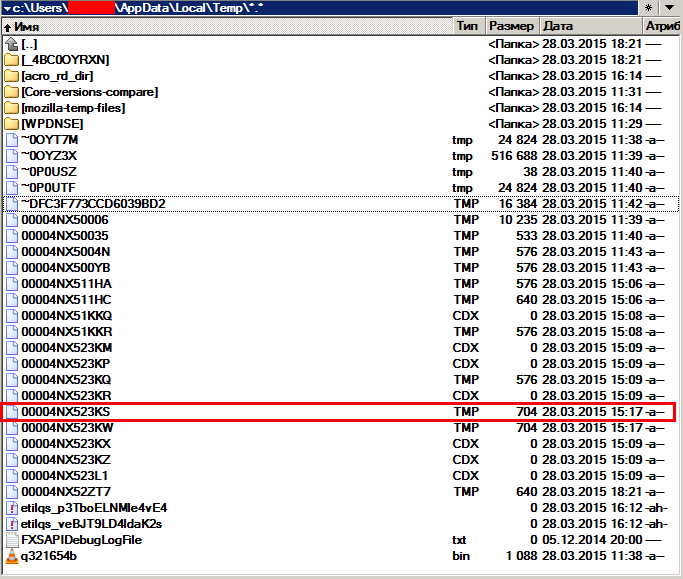The width and height of the screenshot is (683, 579).
Task: Click the txt type of FXSAPIDebugLogFile
Action: coord(459,540)
